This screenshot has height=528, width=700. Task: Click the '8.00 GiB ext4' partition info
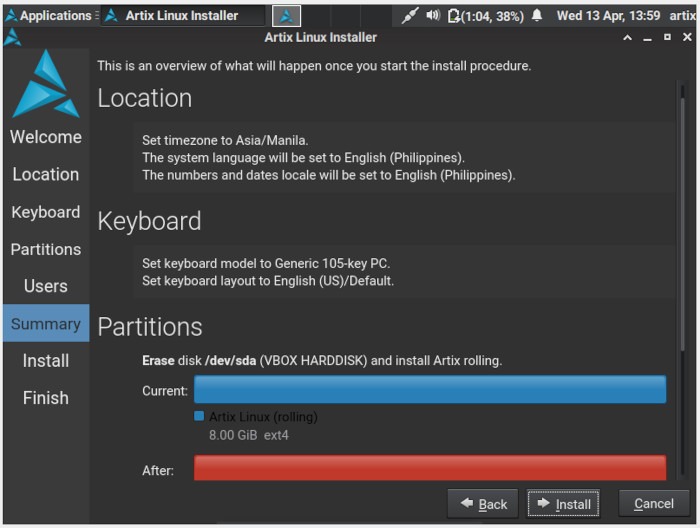(x=249, y=435)
